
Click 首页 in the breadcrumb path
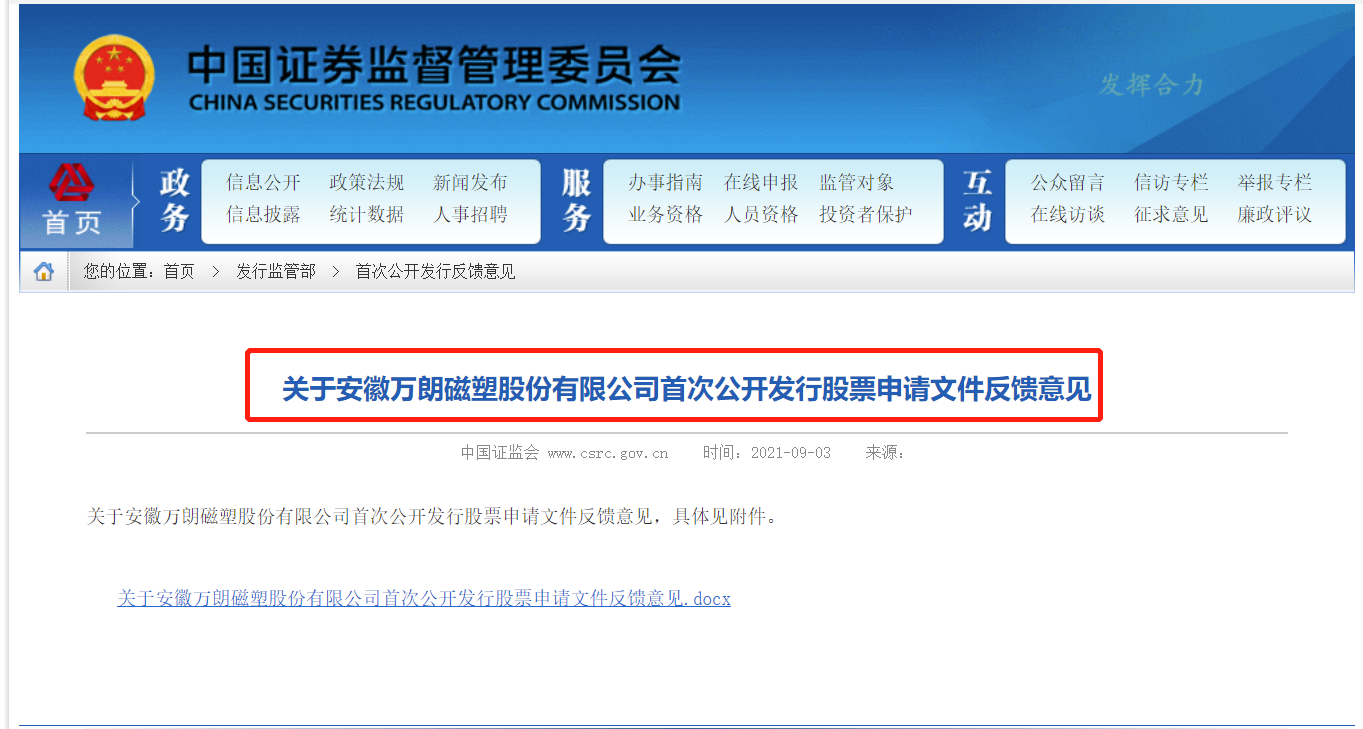click(178, 270)
